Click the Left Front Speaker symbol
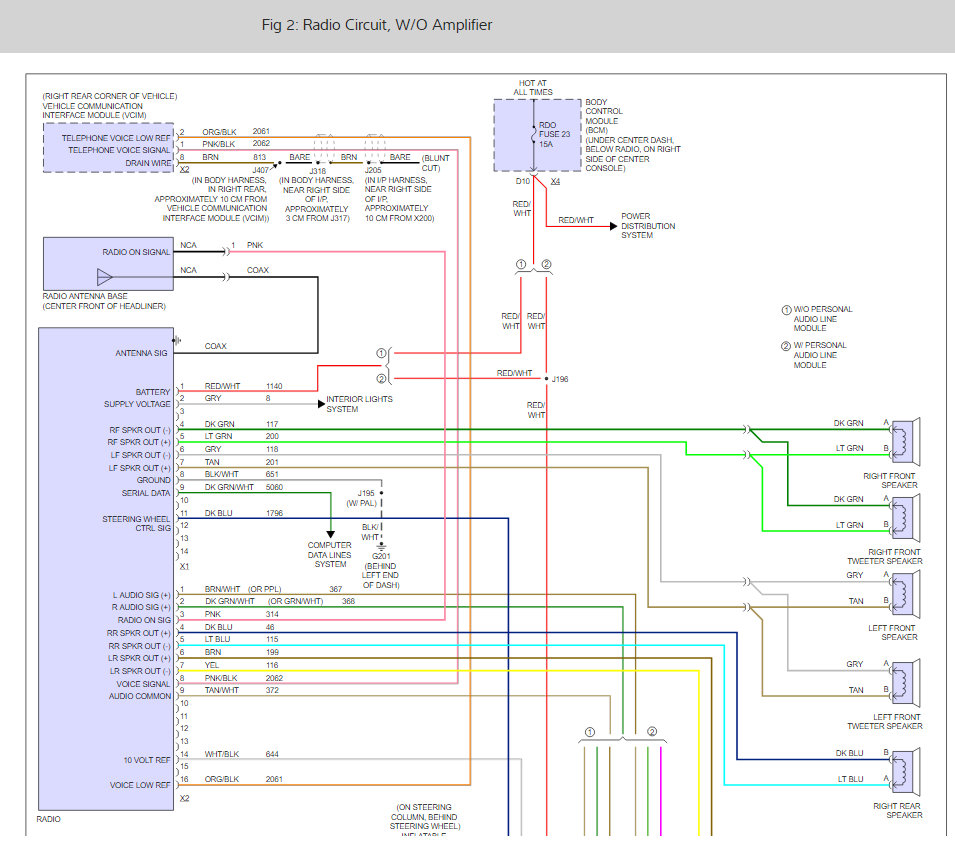Screen dimensions: 955x846 point(905,594)
